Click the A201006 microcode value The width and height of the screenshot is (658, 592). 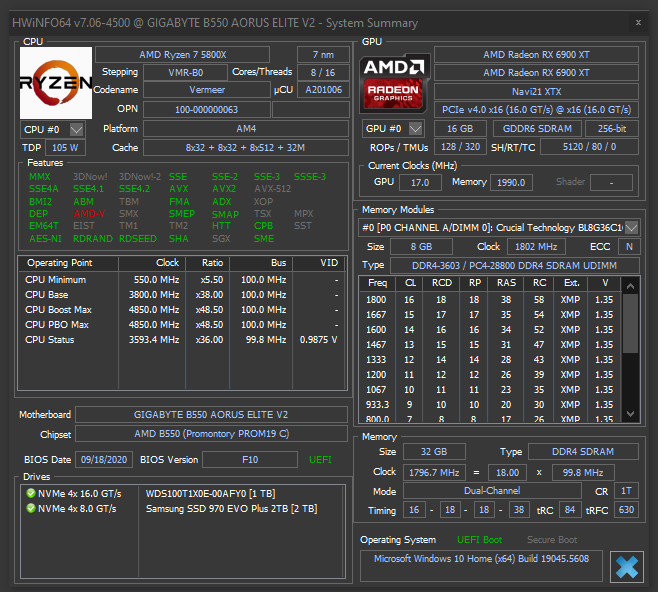[x=323, y=90]
